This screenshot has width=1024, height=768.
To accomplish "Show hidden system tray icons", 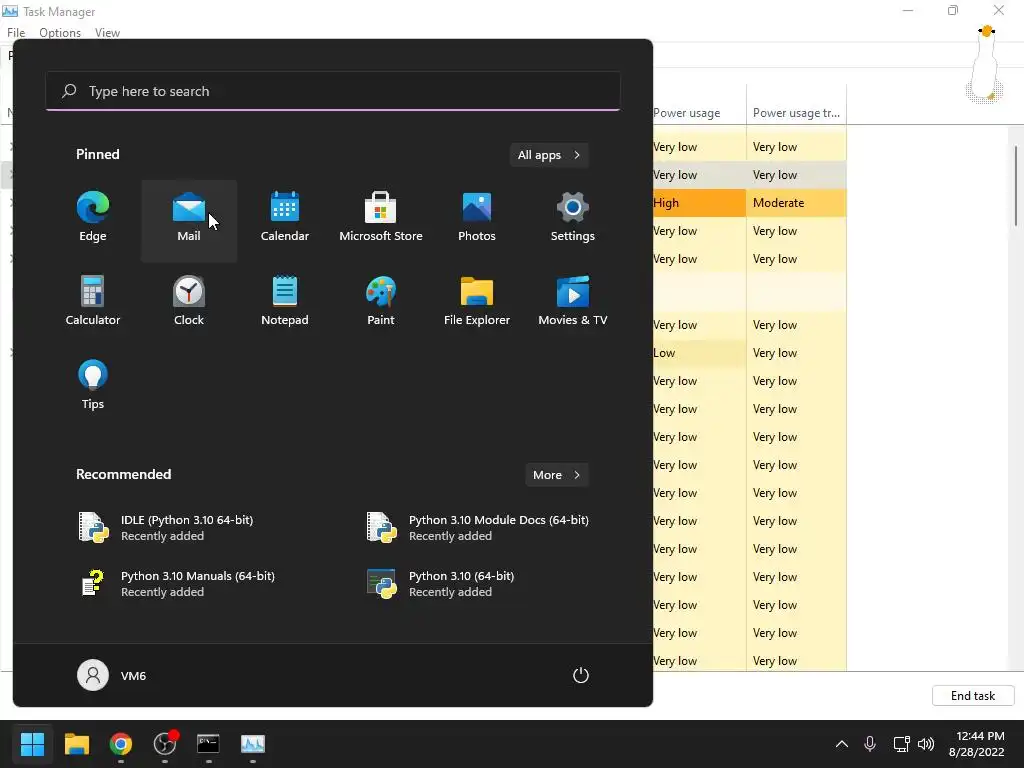I will (x=842, y=744).
